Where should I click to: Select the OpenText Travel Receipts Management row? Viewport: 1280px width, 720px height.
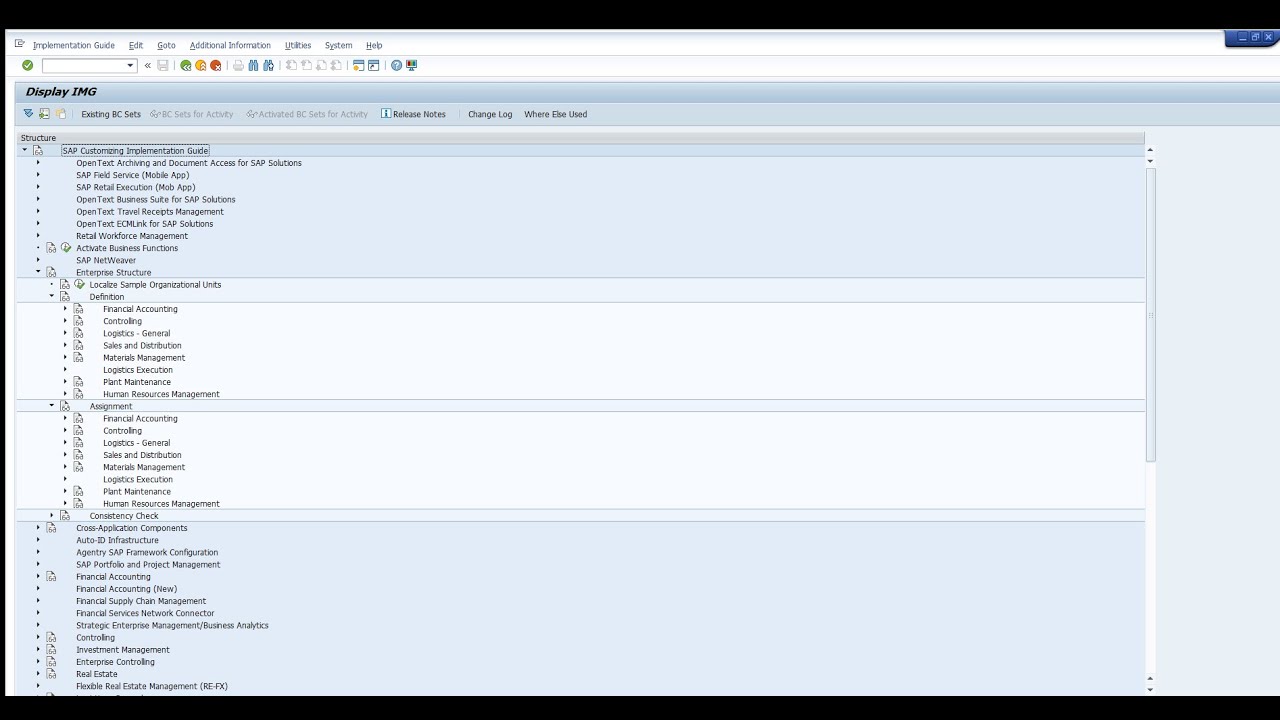(150, 212)
